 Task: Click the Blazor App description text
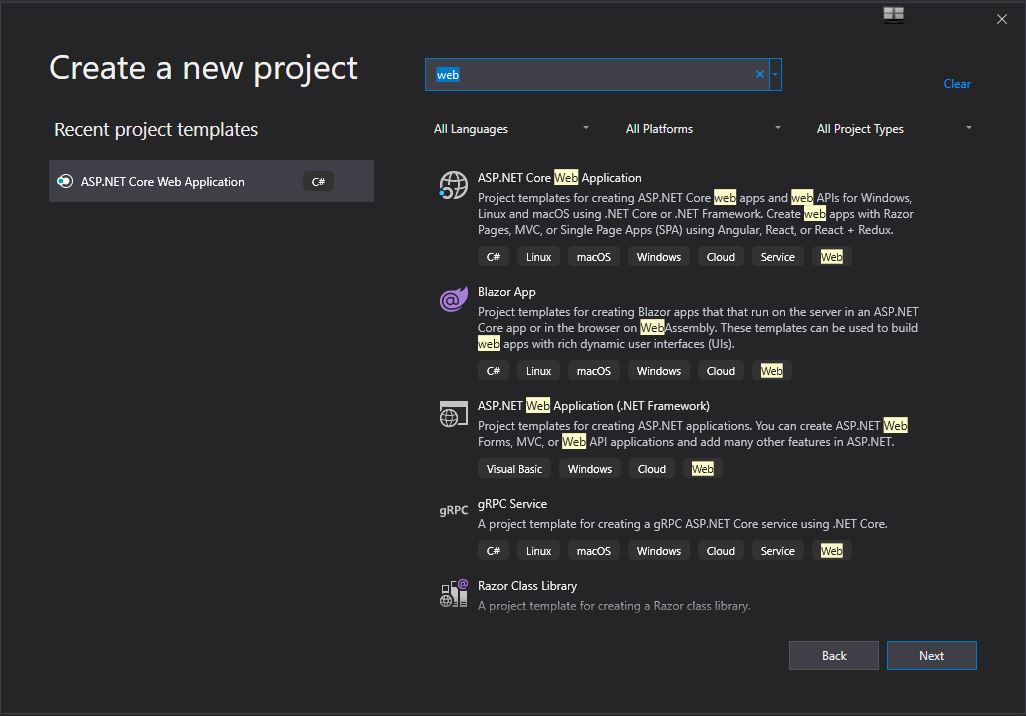(x=698, y=328)
